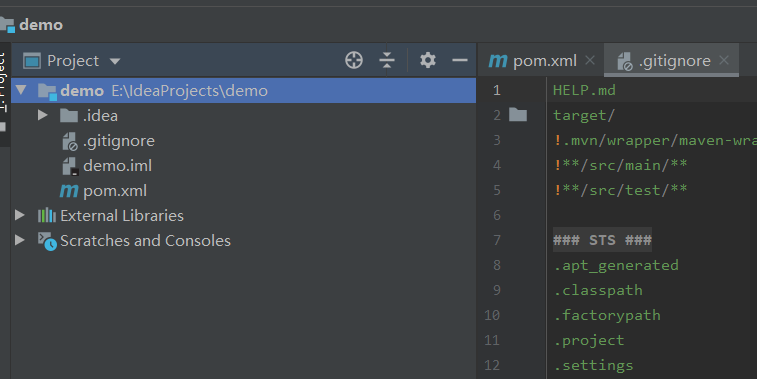Click the !**/src/main/** line
The image size is (757, 379).
(621, 165)
